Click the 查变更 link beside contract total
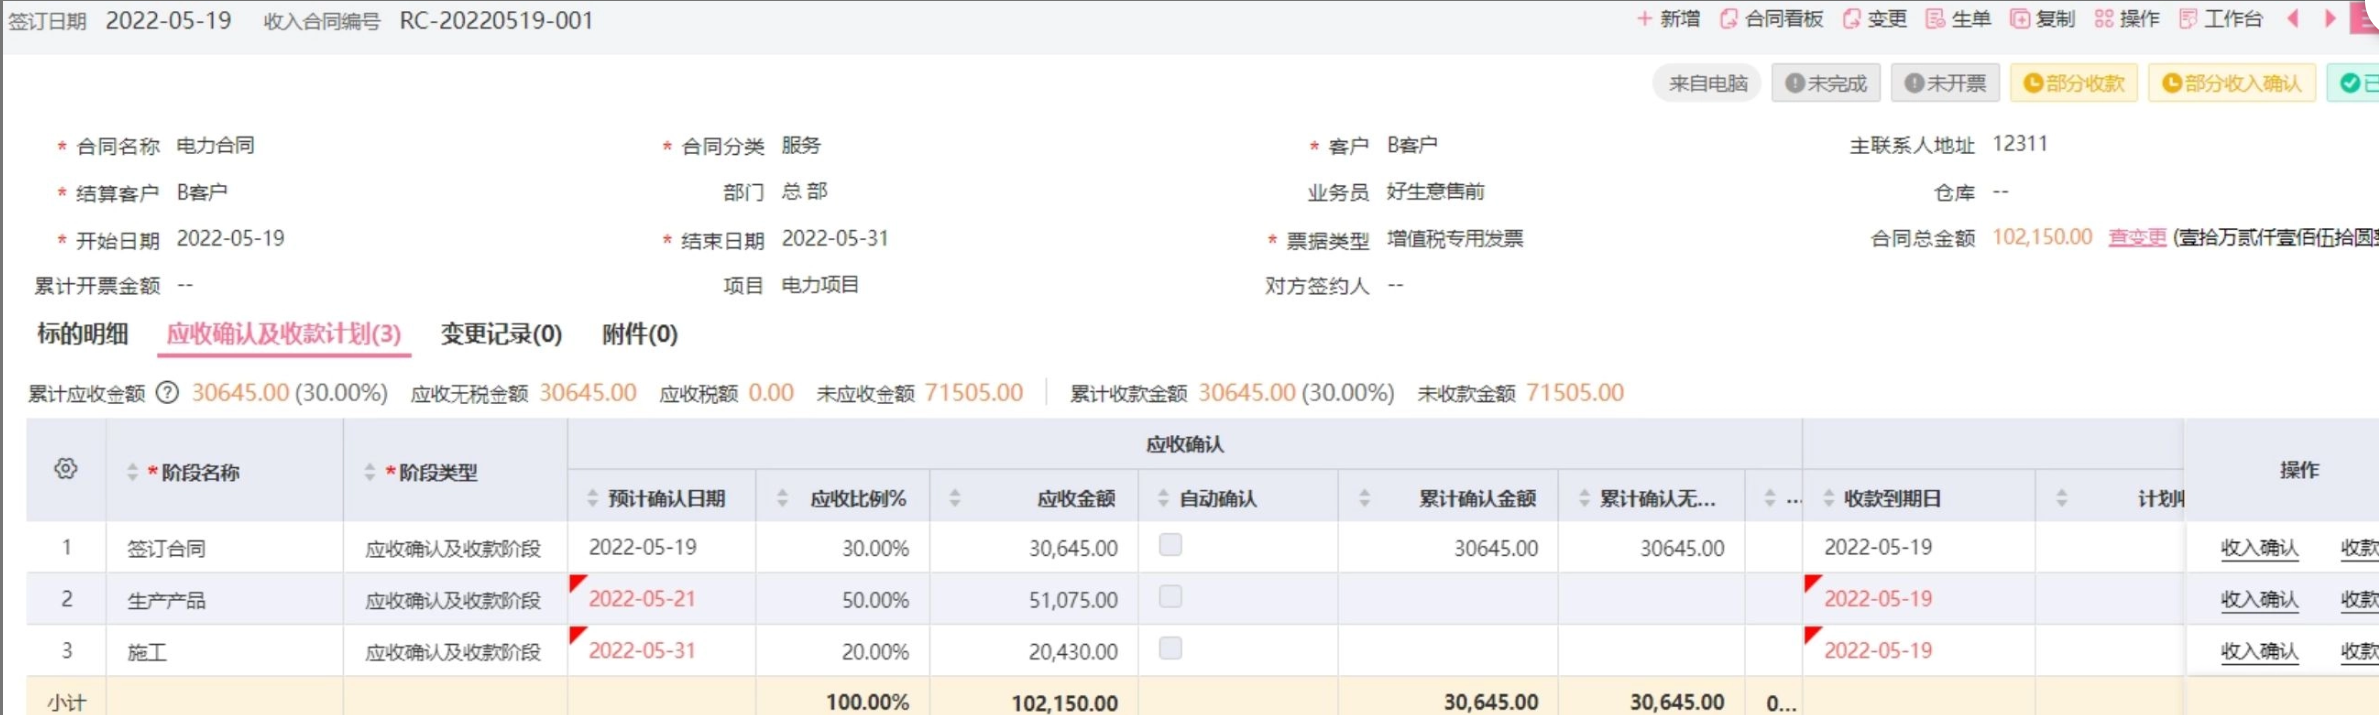2379x715 pixels. [2137, 237]
